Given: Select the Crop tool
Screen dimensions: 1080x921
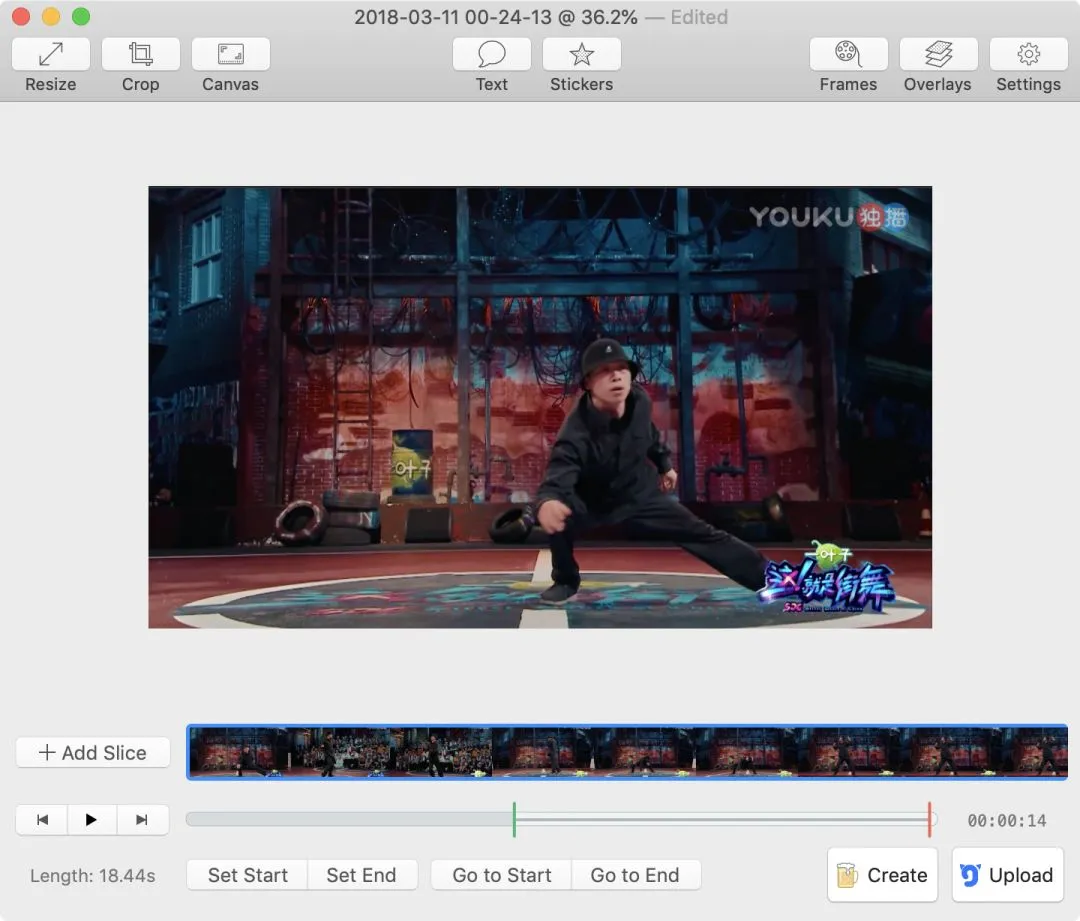Looking at the screenshot, I should pyautogui.click(x=141, y=54).
